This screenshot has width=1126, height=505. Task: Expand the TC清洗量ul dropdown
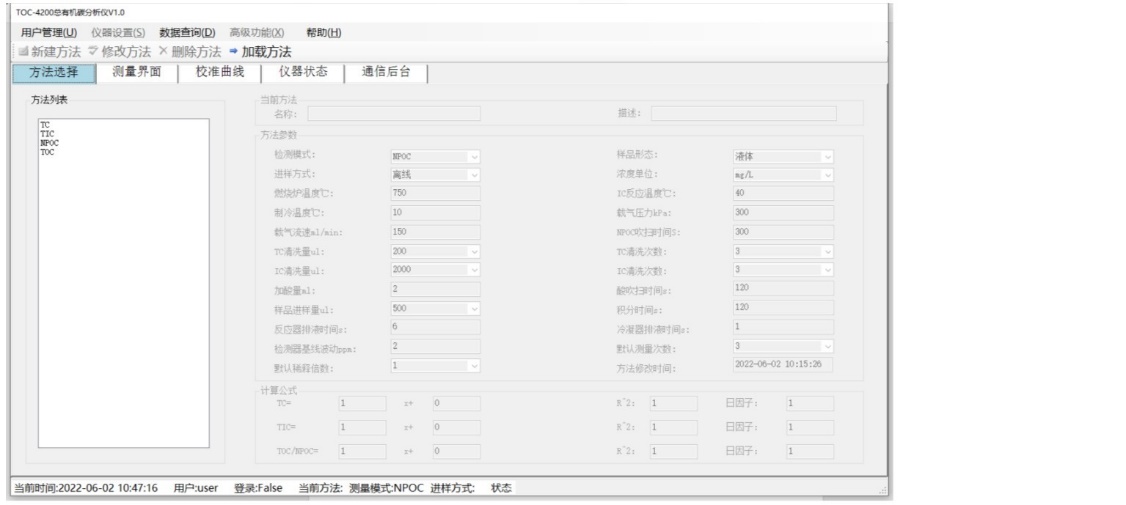[474, 251]
